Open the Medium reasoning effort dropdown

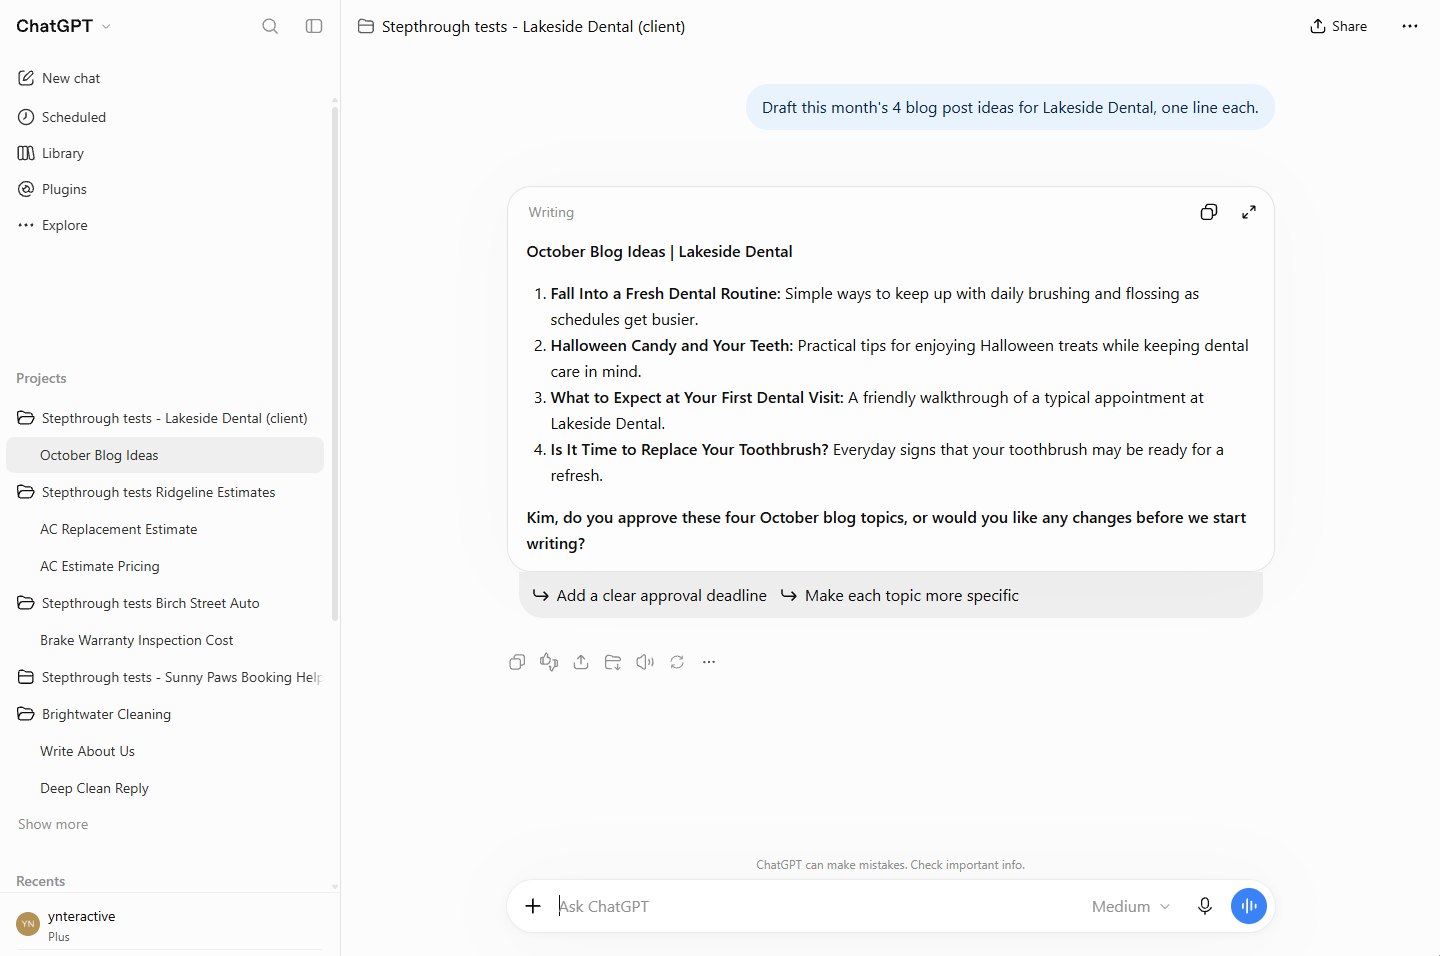tap(1131, 906)
